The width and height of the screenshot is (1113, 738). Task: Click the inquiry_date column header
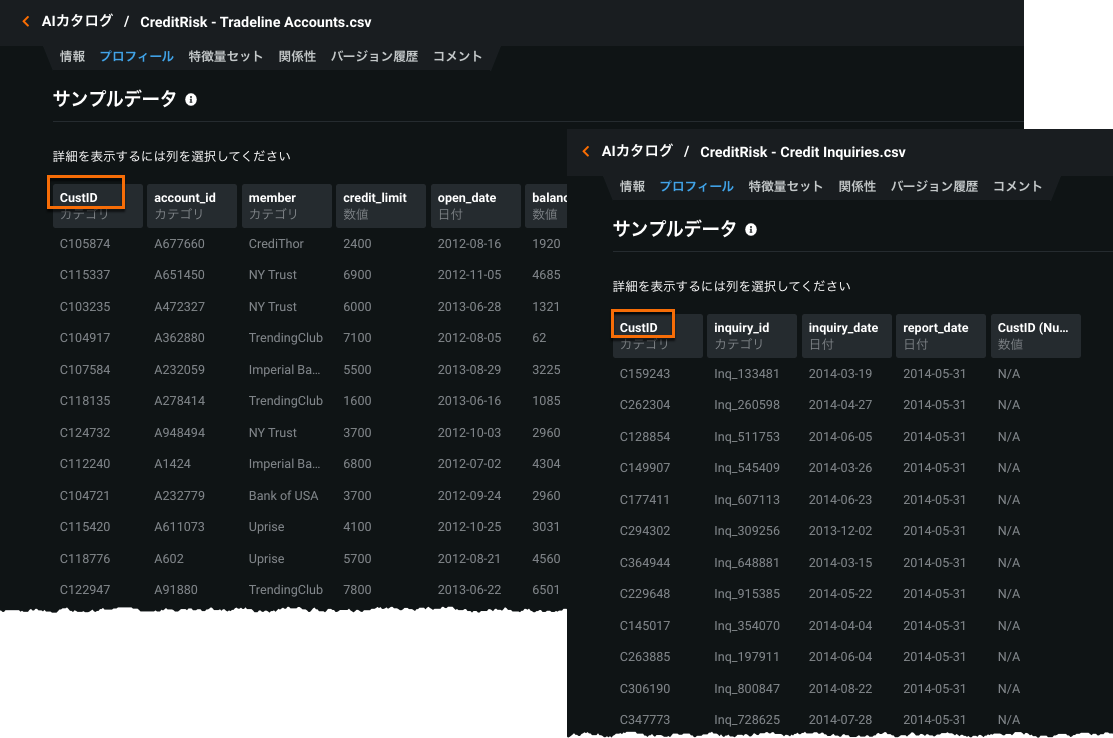(x=845, y=335)
